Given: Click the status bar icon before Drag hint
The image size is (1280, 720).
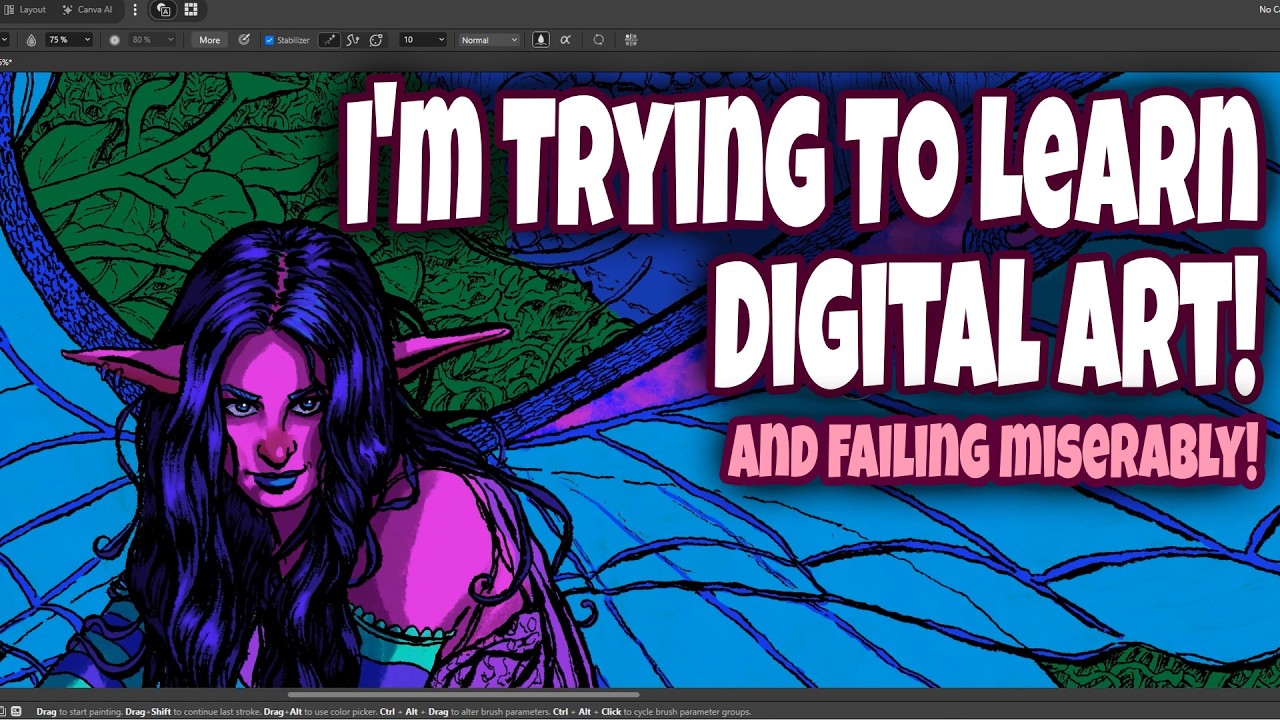Looking at the screenshot, I should coord(16,711).
